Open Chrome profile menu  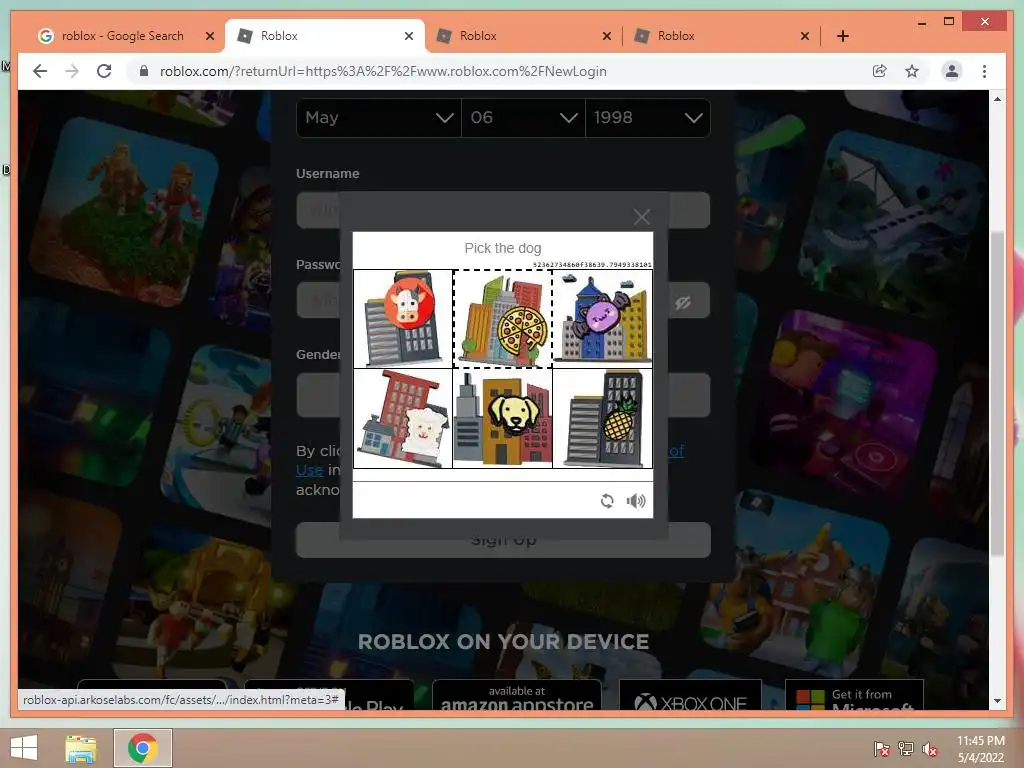click(x=952, y=71)
